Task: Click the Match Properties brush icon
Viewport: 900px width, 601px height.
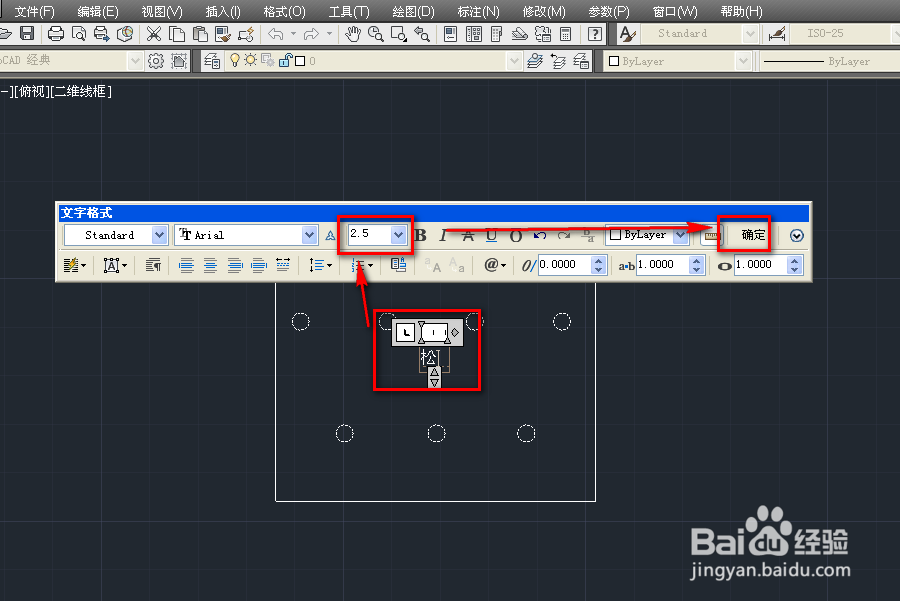Action: tap(223, 34)
